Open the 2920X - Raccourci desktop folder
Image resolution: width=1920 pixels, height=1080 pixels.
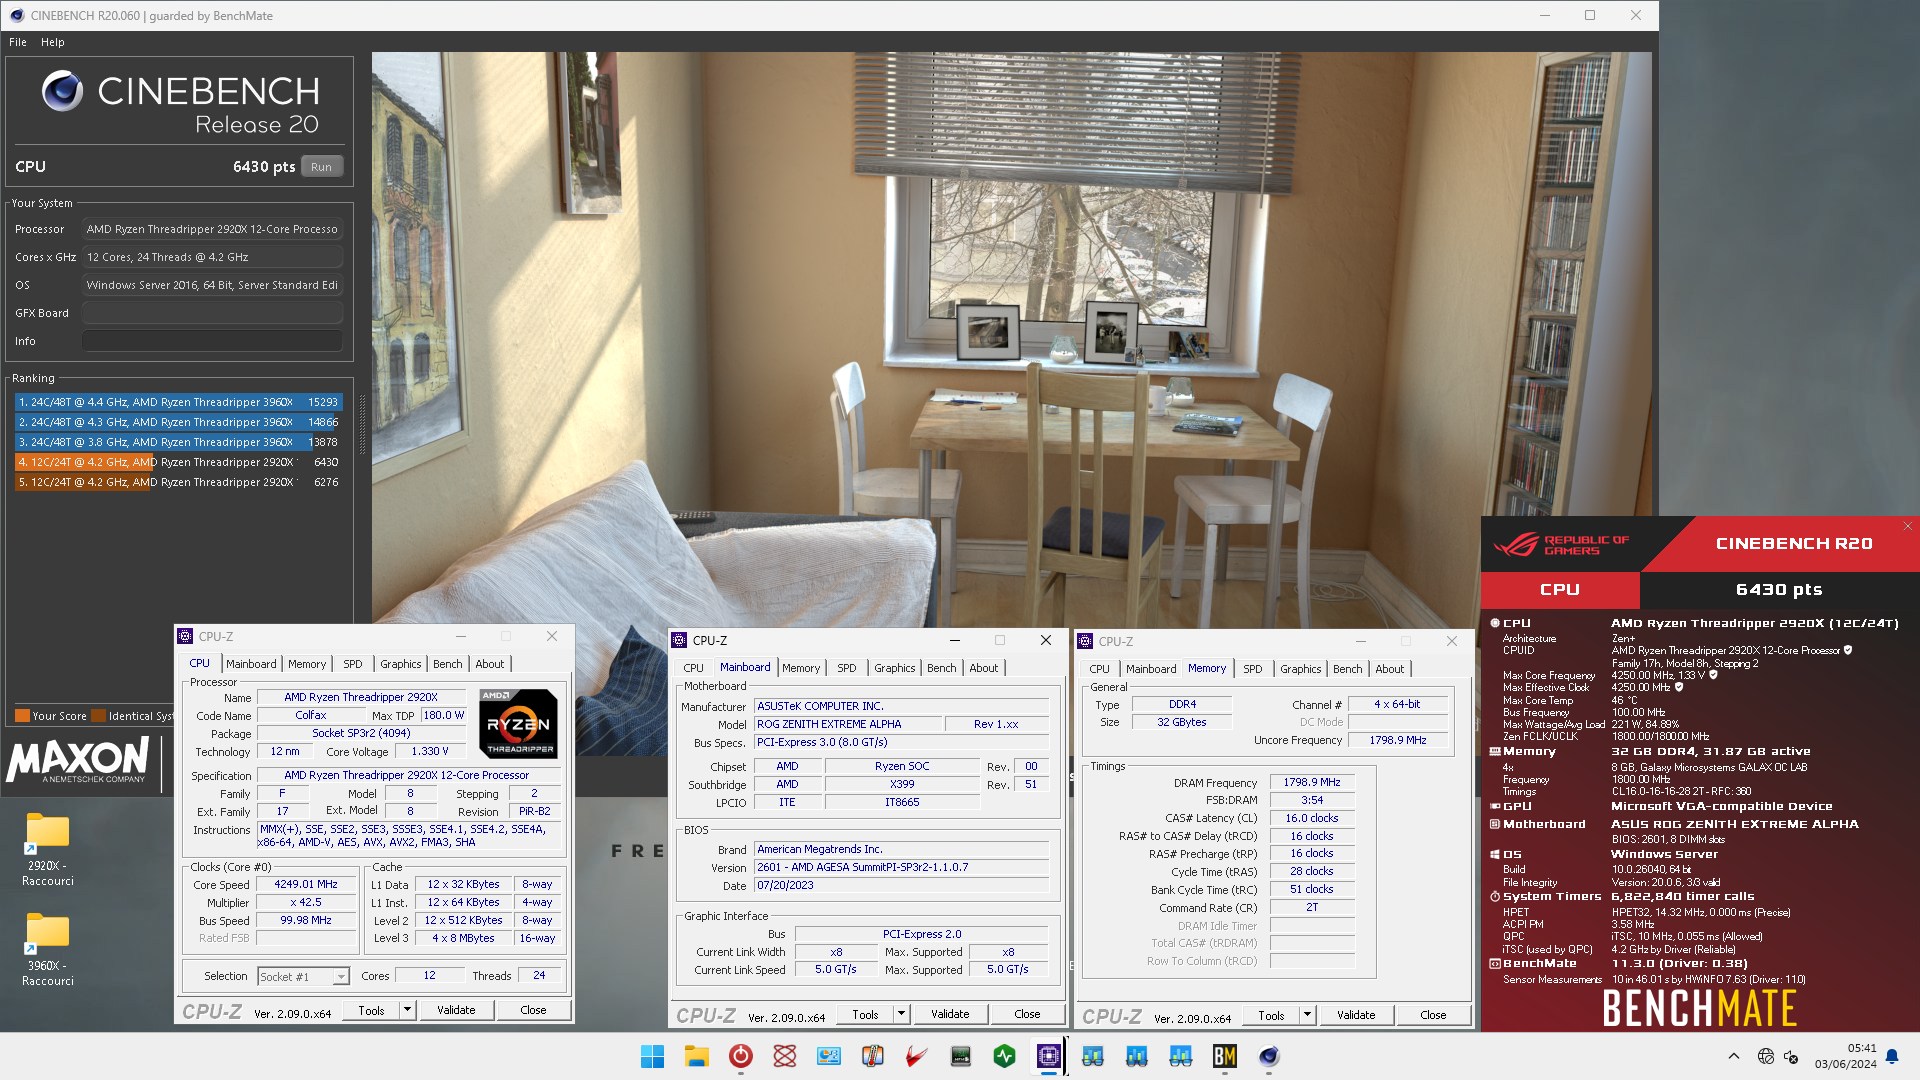click(x=47, y=849)
